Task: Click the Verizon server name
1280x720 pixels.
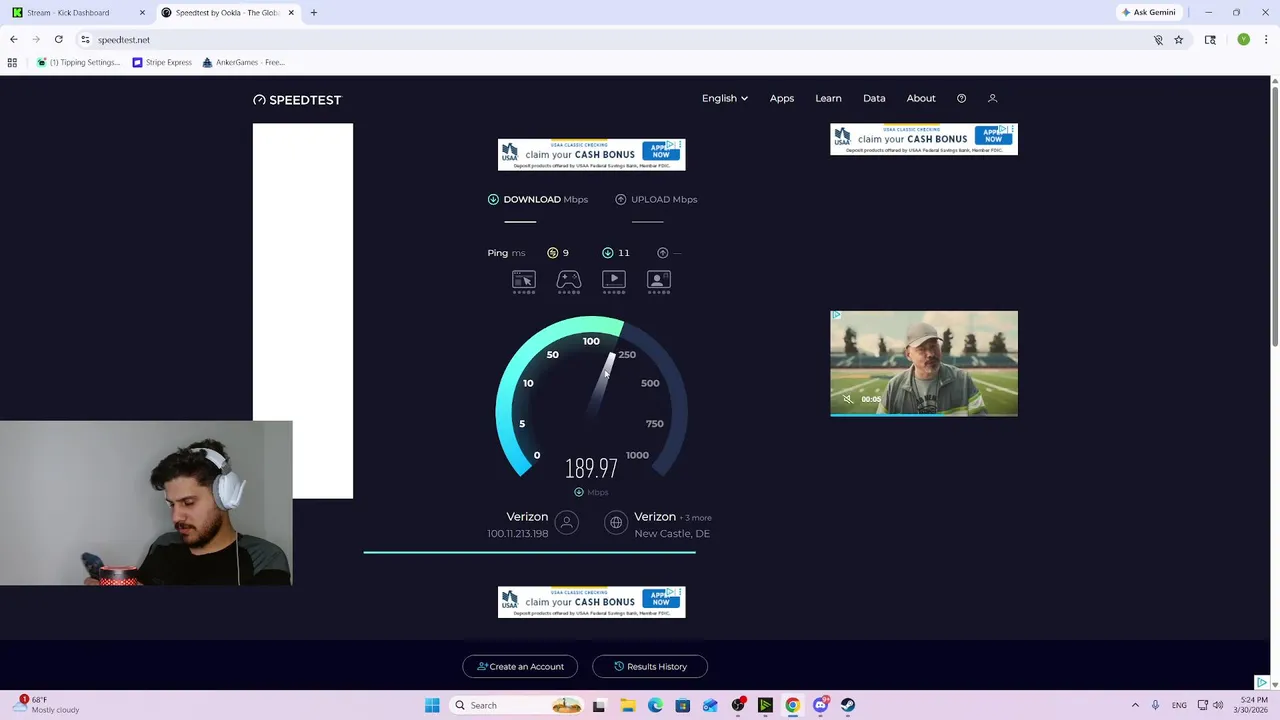Action: pos(655,517)
